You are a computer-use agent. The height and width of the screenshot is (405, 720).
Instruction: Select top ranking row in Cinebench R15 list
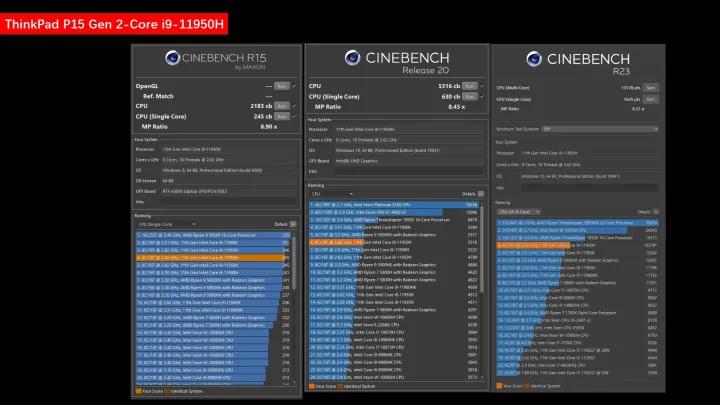214,235
